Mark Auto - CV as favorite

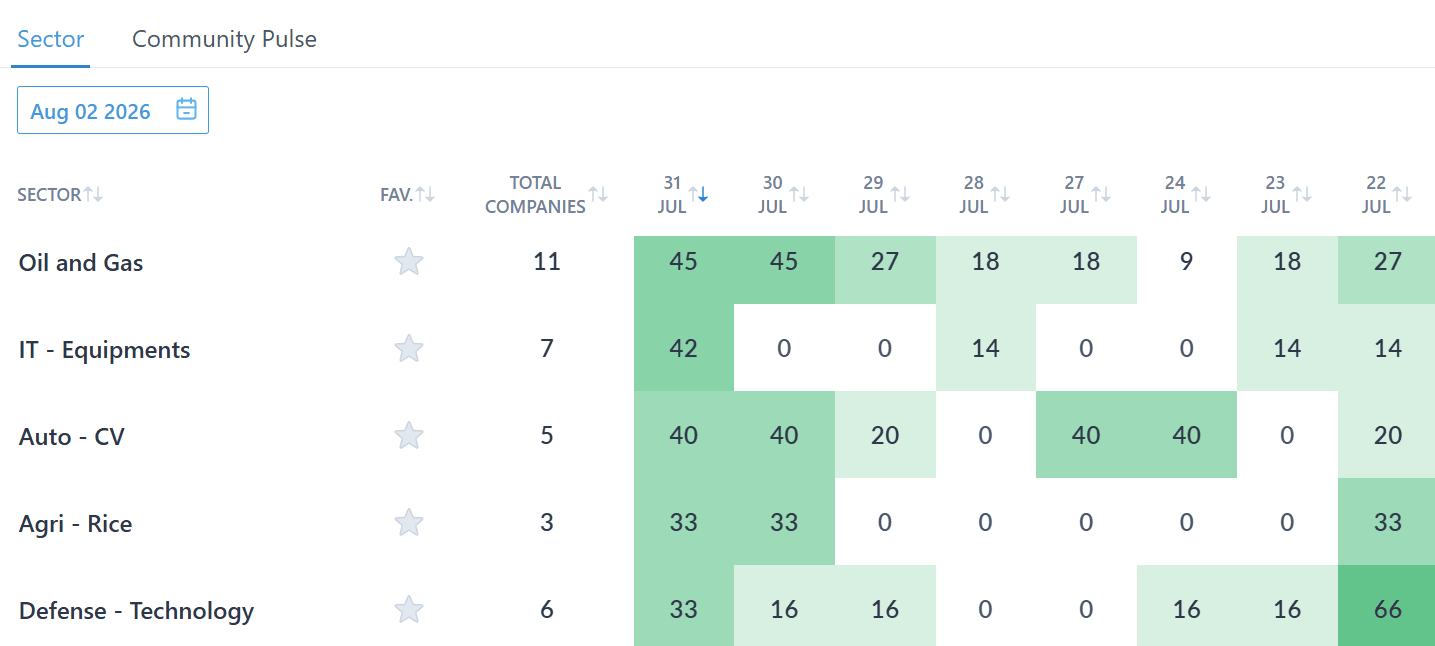(x=408, y=436)
